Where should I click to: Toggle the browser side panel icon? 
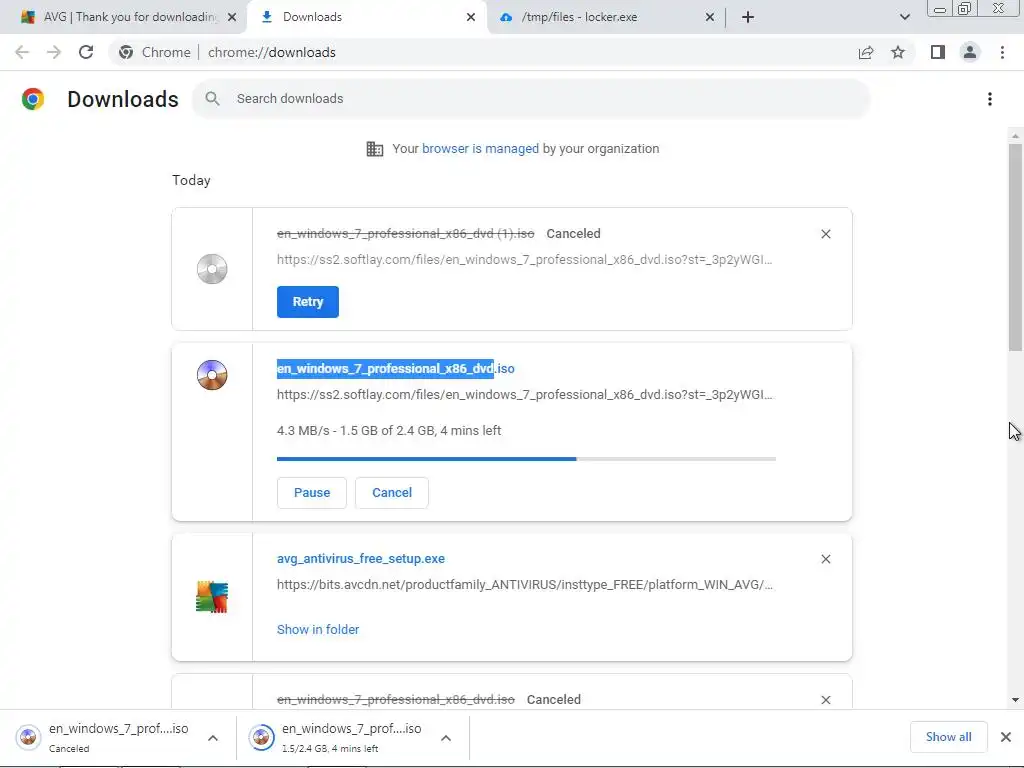point(937,52)
